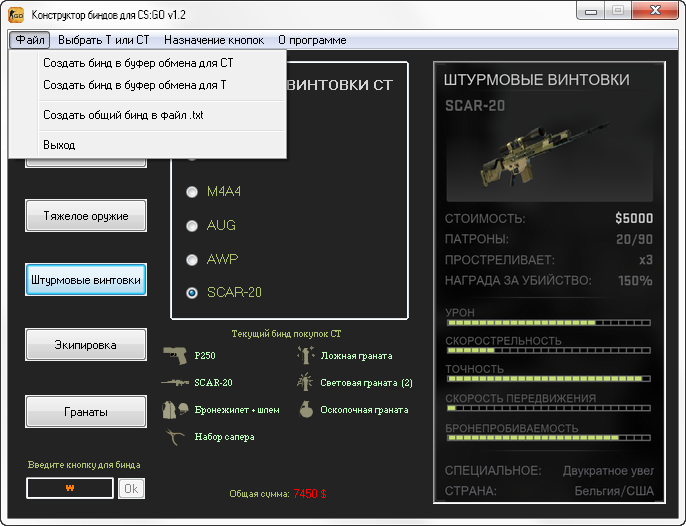Close the Конструктор биндов window
Screen dimensions: 686x526
(x=655, y=11)
